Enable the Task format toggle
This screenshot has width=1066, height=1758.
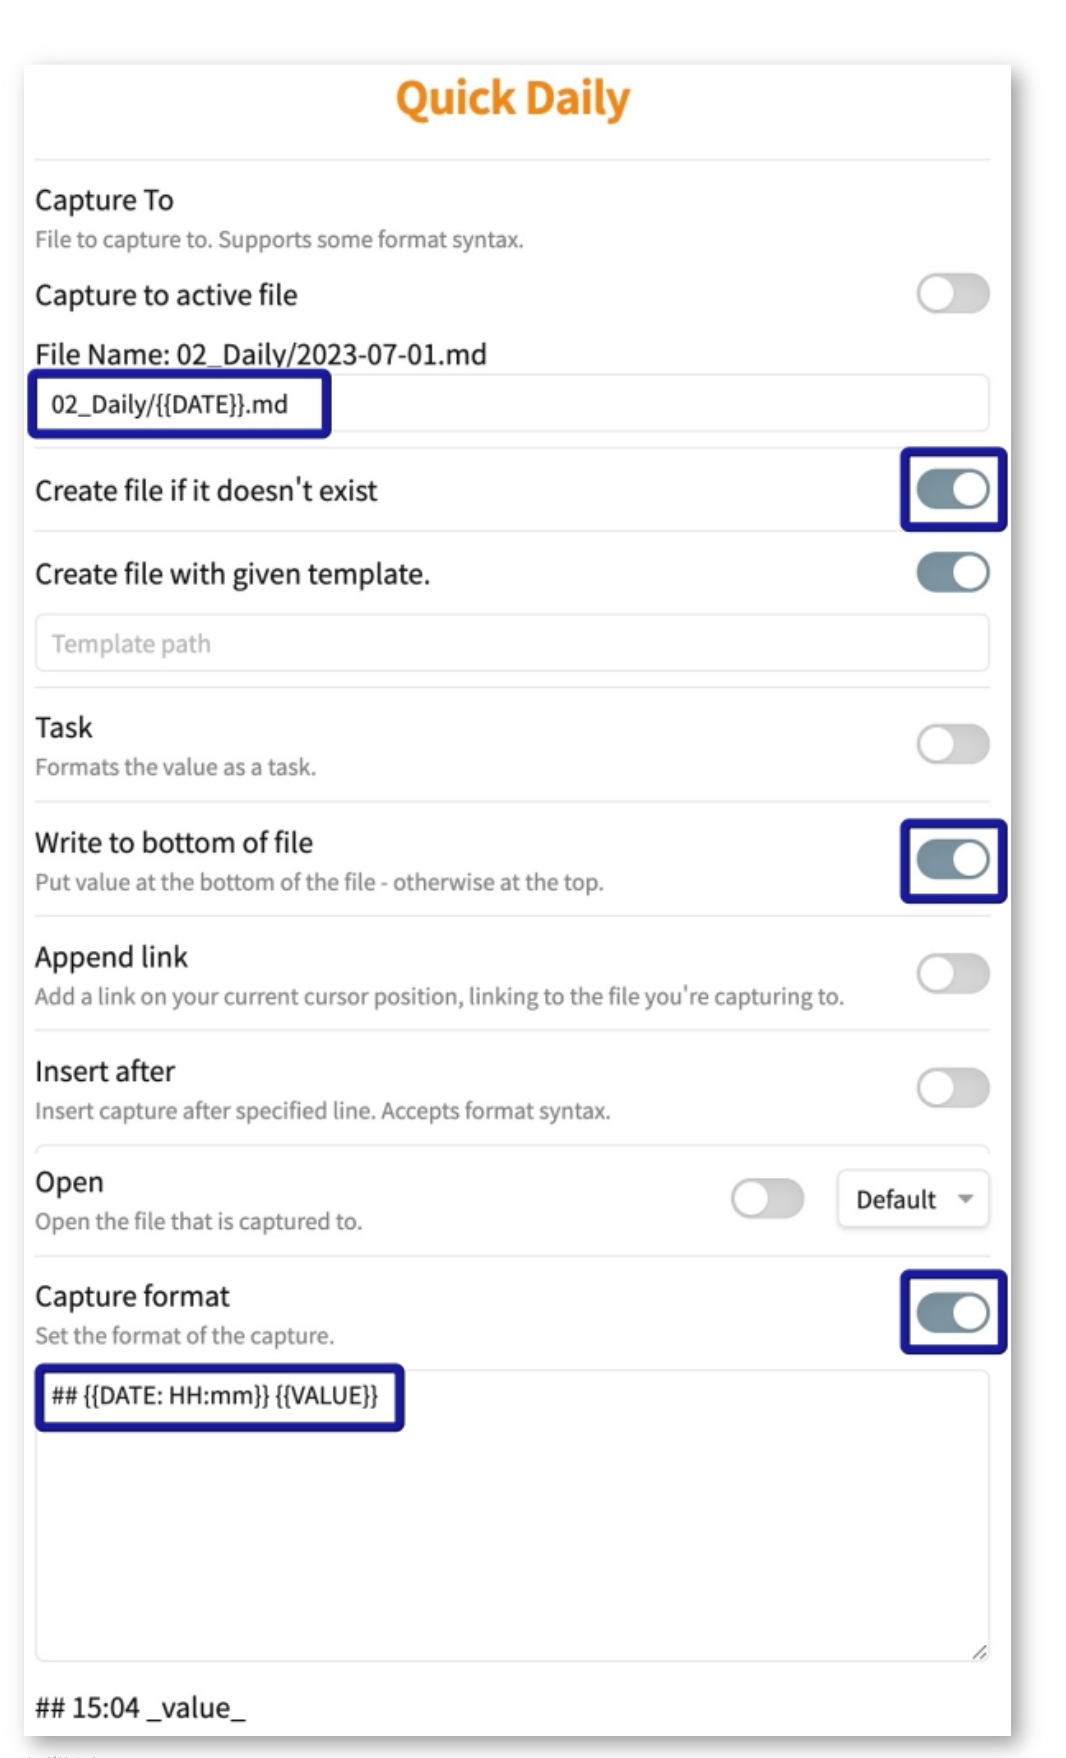click(952, 744)
